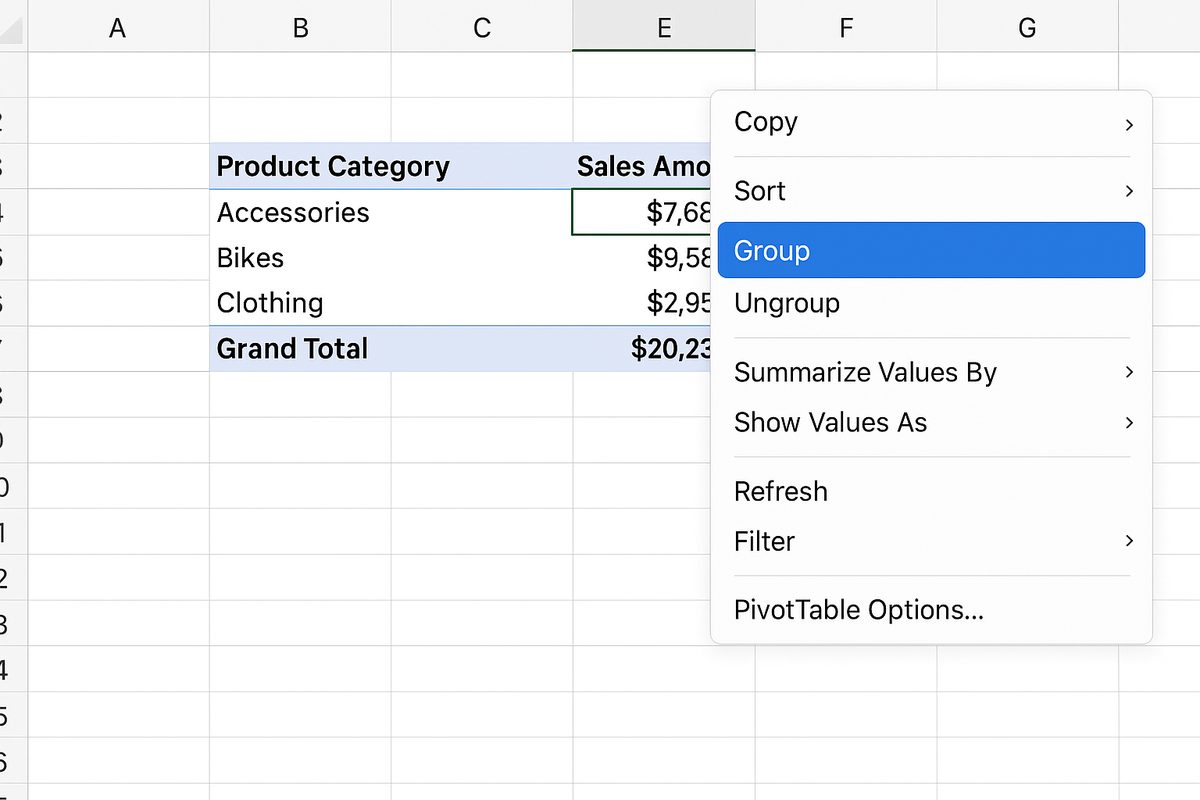Click the Sales Amount header cell

click(642, 166)
